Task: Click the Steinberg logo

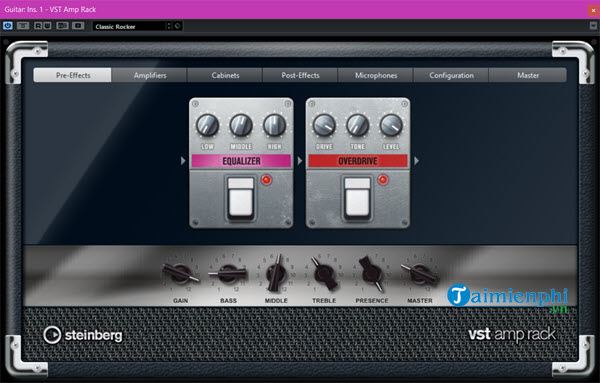Action: click(x=83, y=335)
